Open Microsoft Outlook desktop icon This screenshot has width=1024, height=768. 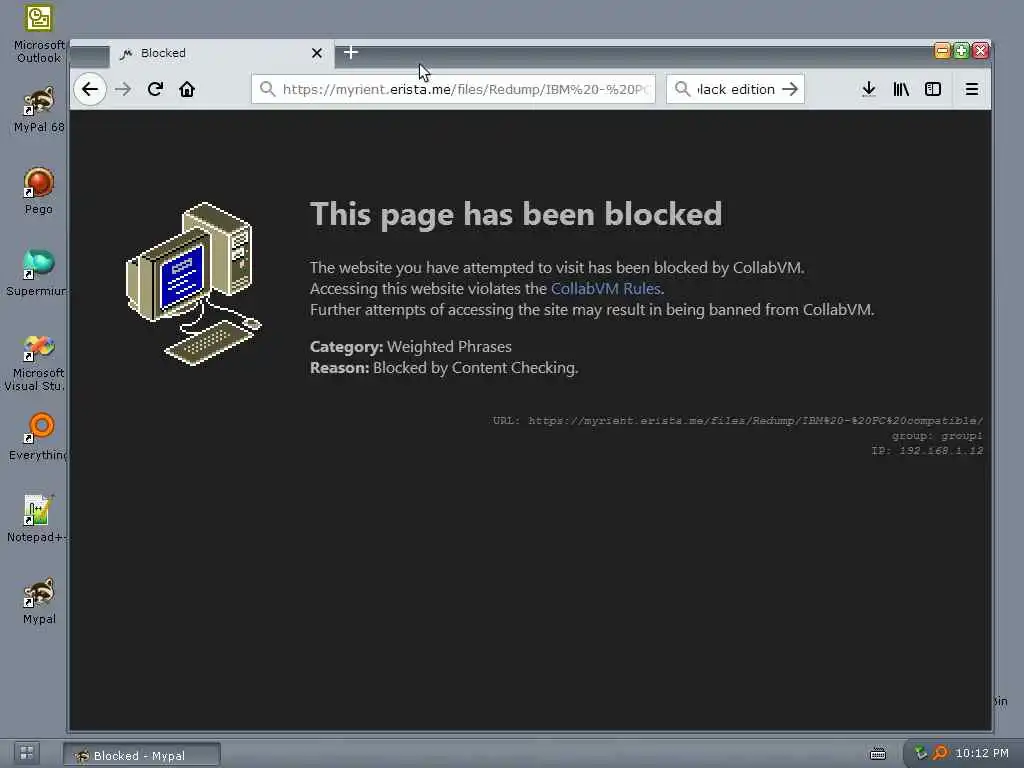tap(39, 34)
